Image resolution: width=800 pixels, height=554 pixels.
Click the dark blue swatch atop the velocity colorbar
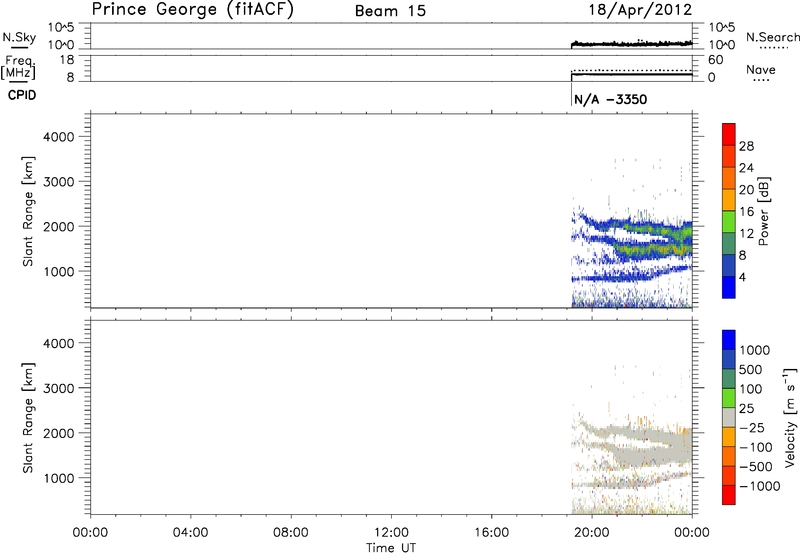click(x=729, y=340)
